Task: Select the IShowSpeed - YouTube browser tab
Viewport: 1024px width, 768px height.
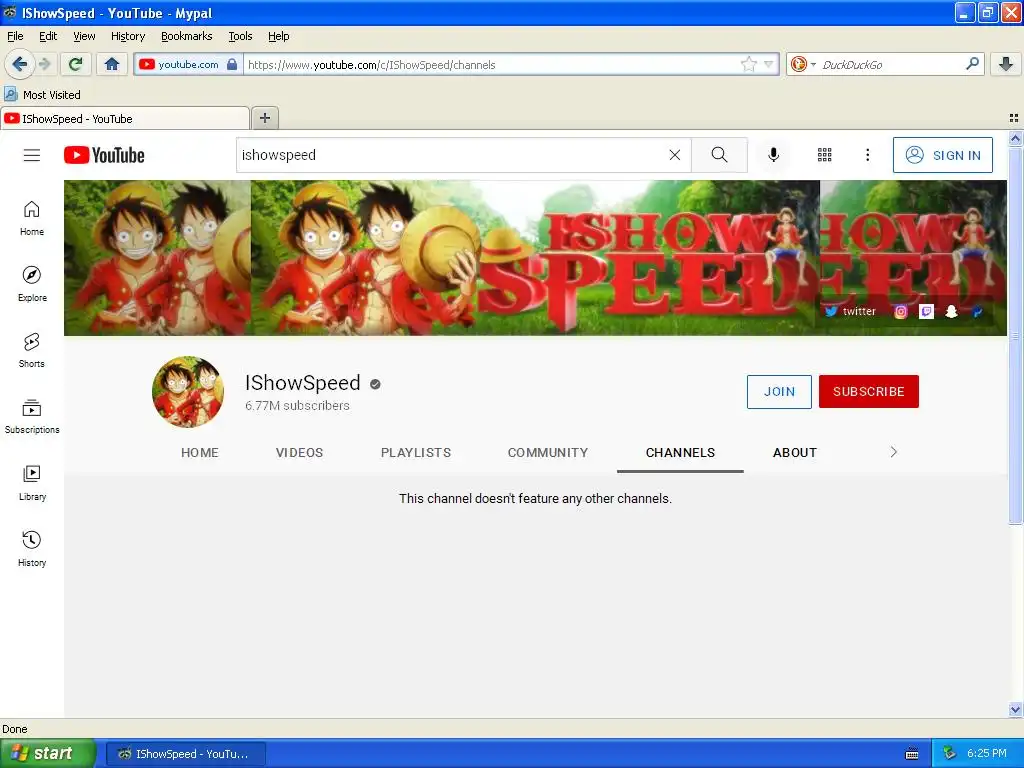Action: click(x=125, y=119)
